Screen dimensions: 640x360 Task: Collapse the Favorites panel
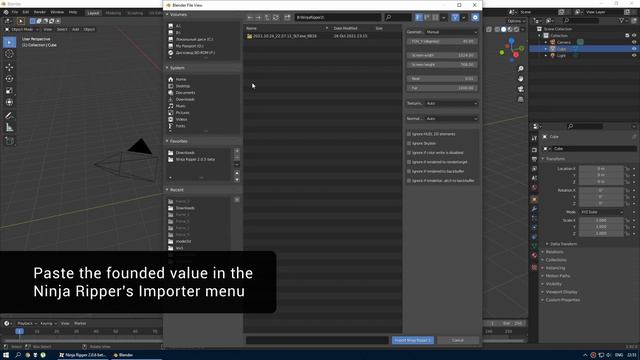(167, 141)
